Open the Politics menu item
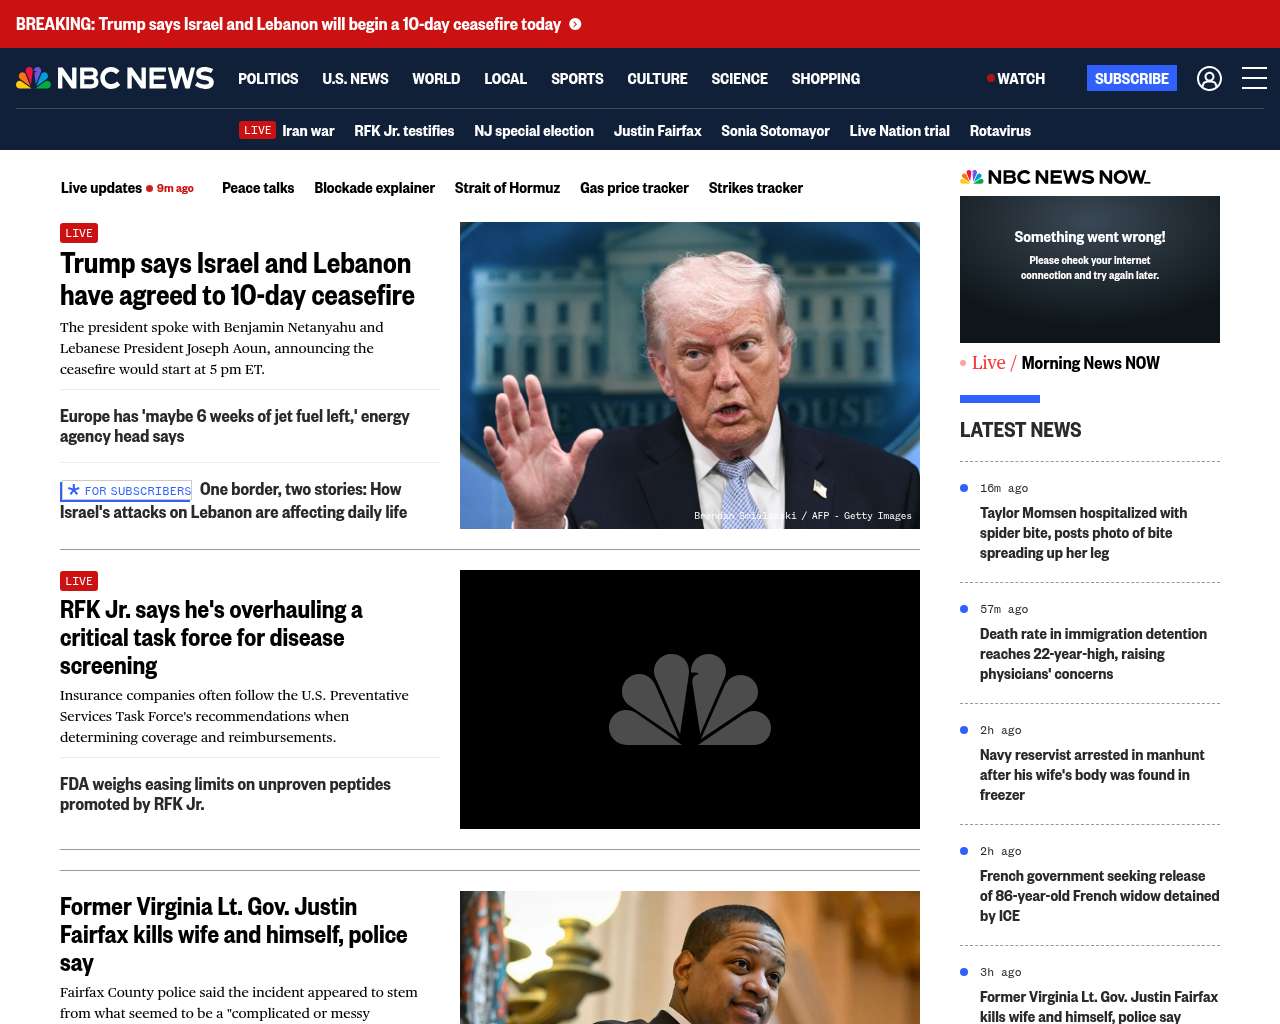 pos(268,78)
